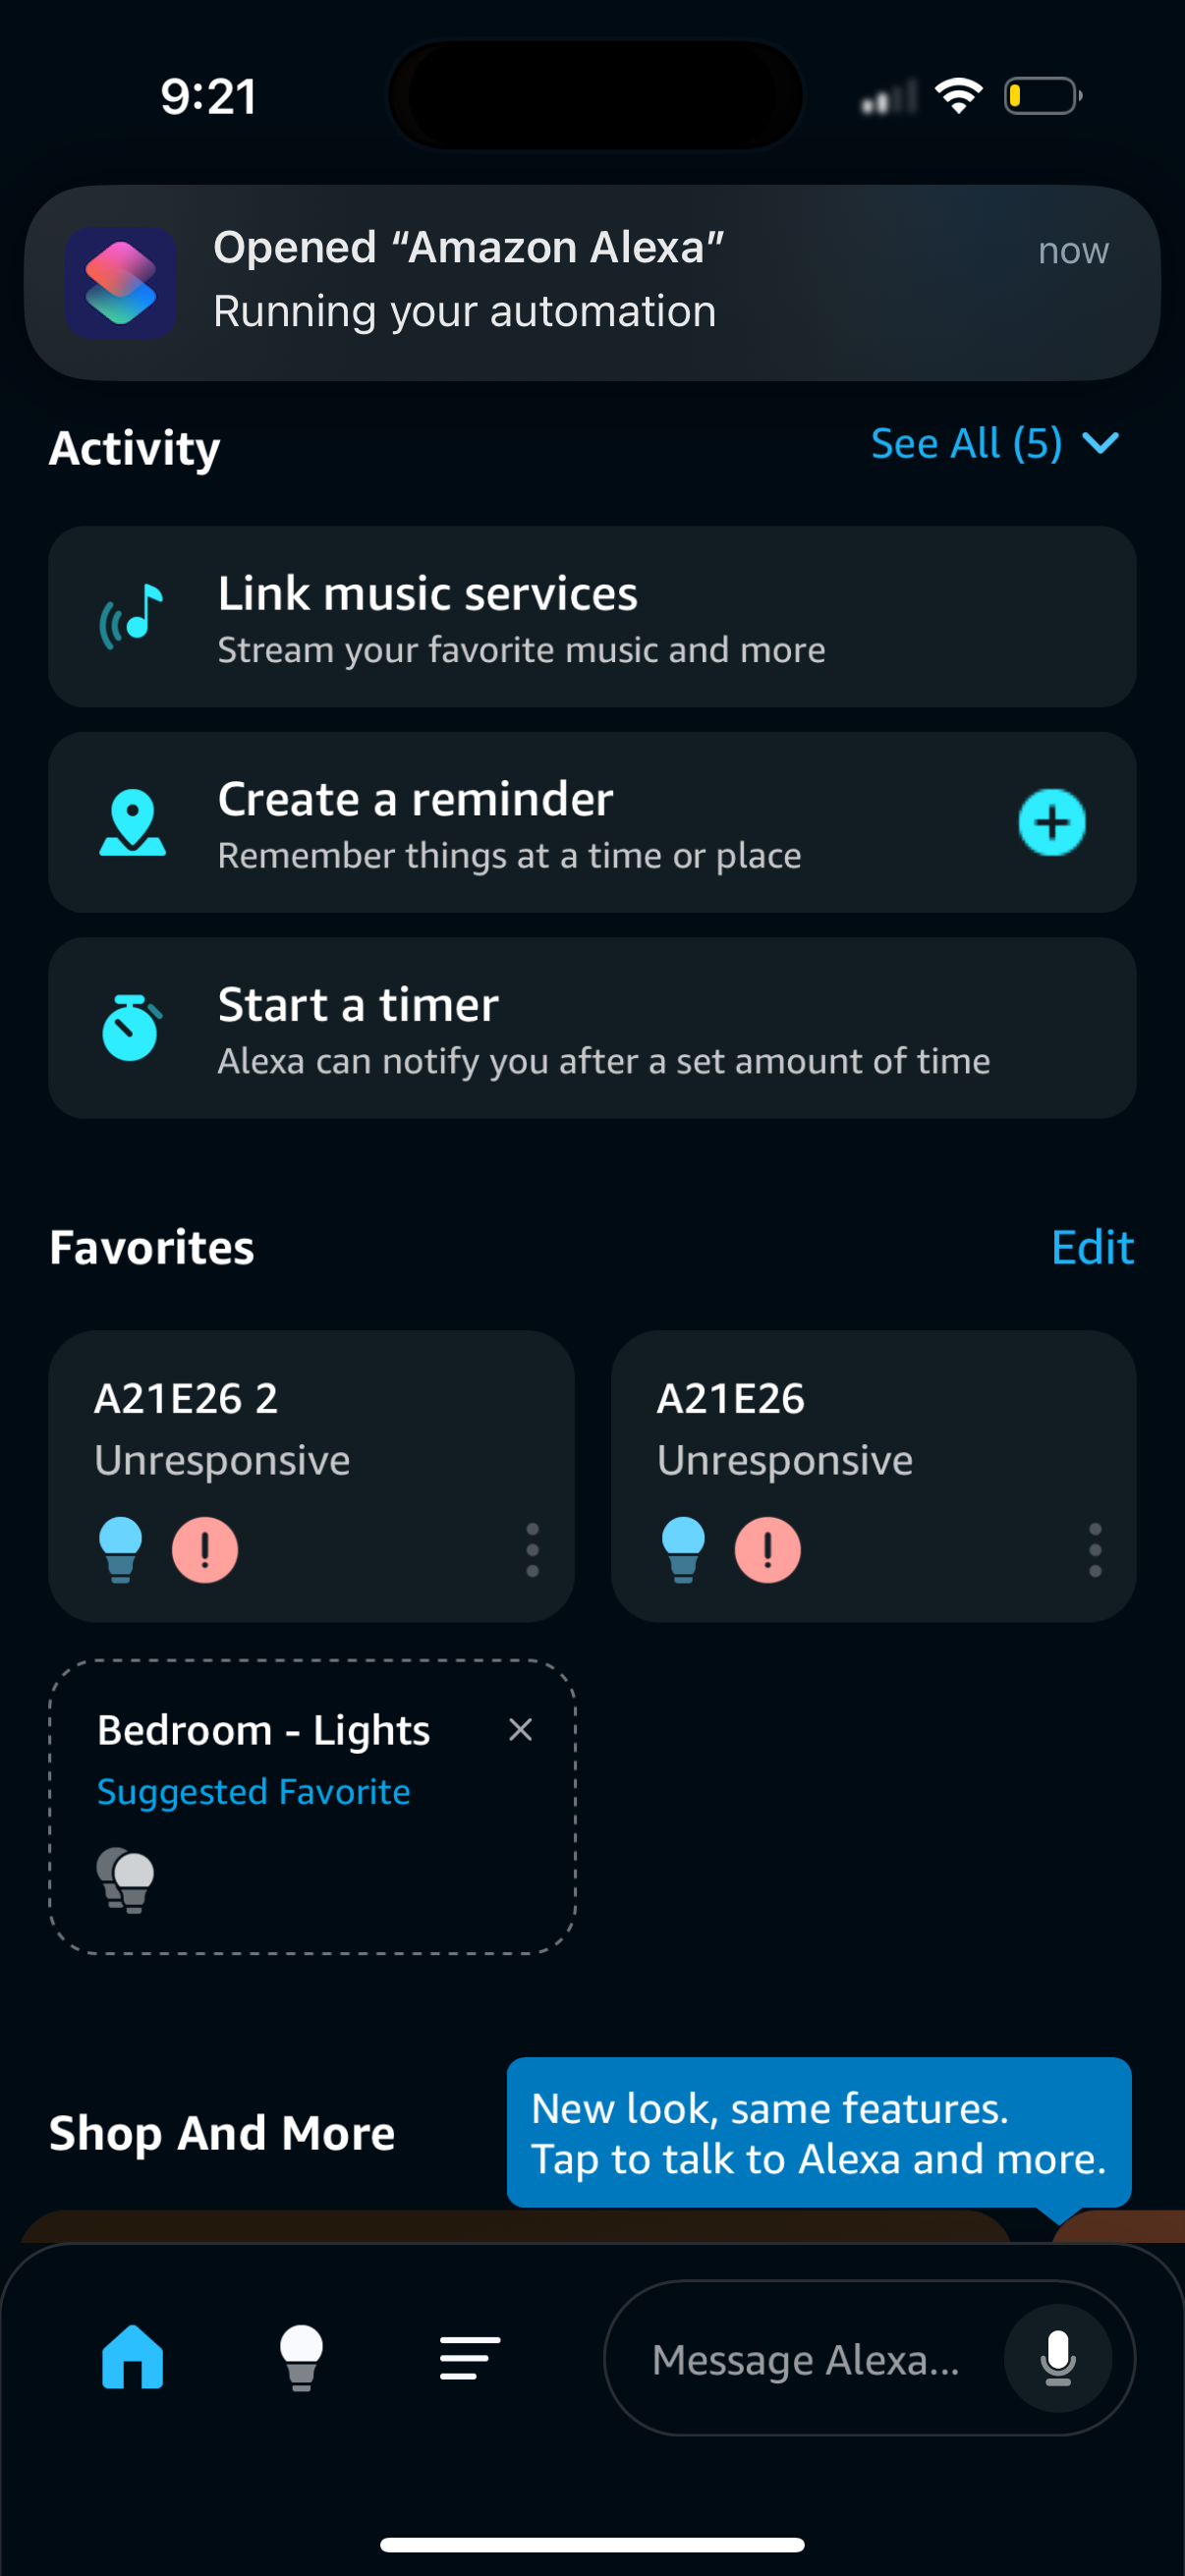This screenshot has width=1185, height=2576.
Task: Open the More menu icon in navigation bar
Action: tap(467, 2359)
